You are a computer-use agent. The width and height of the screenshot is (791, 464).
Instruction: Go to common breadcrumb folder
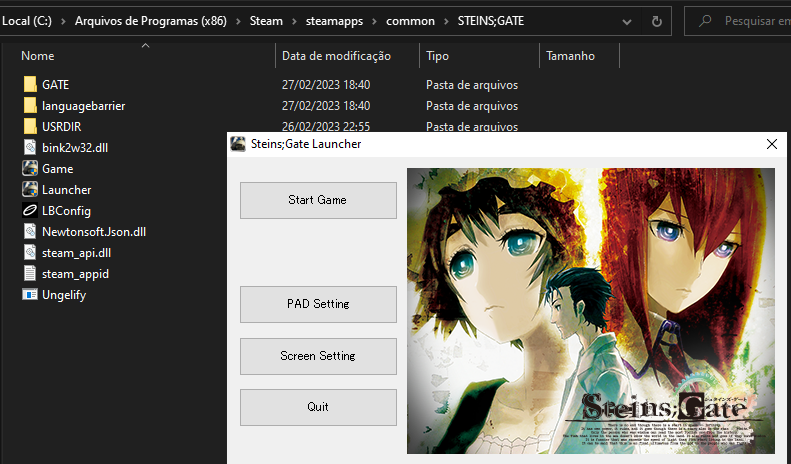point(410,21)
